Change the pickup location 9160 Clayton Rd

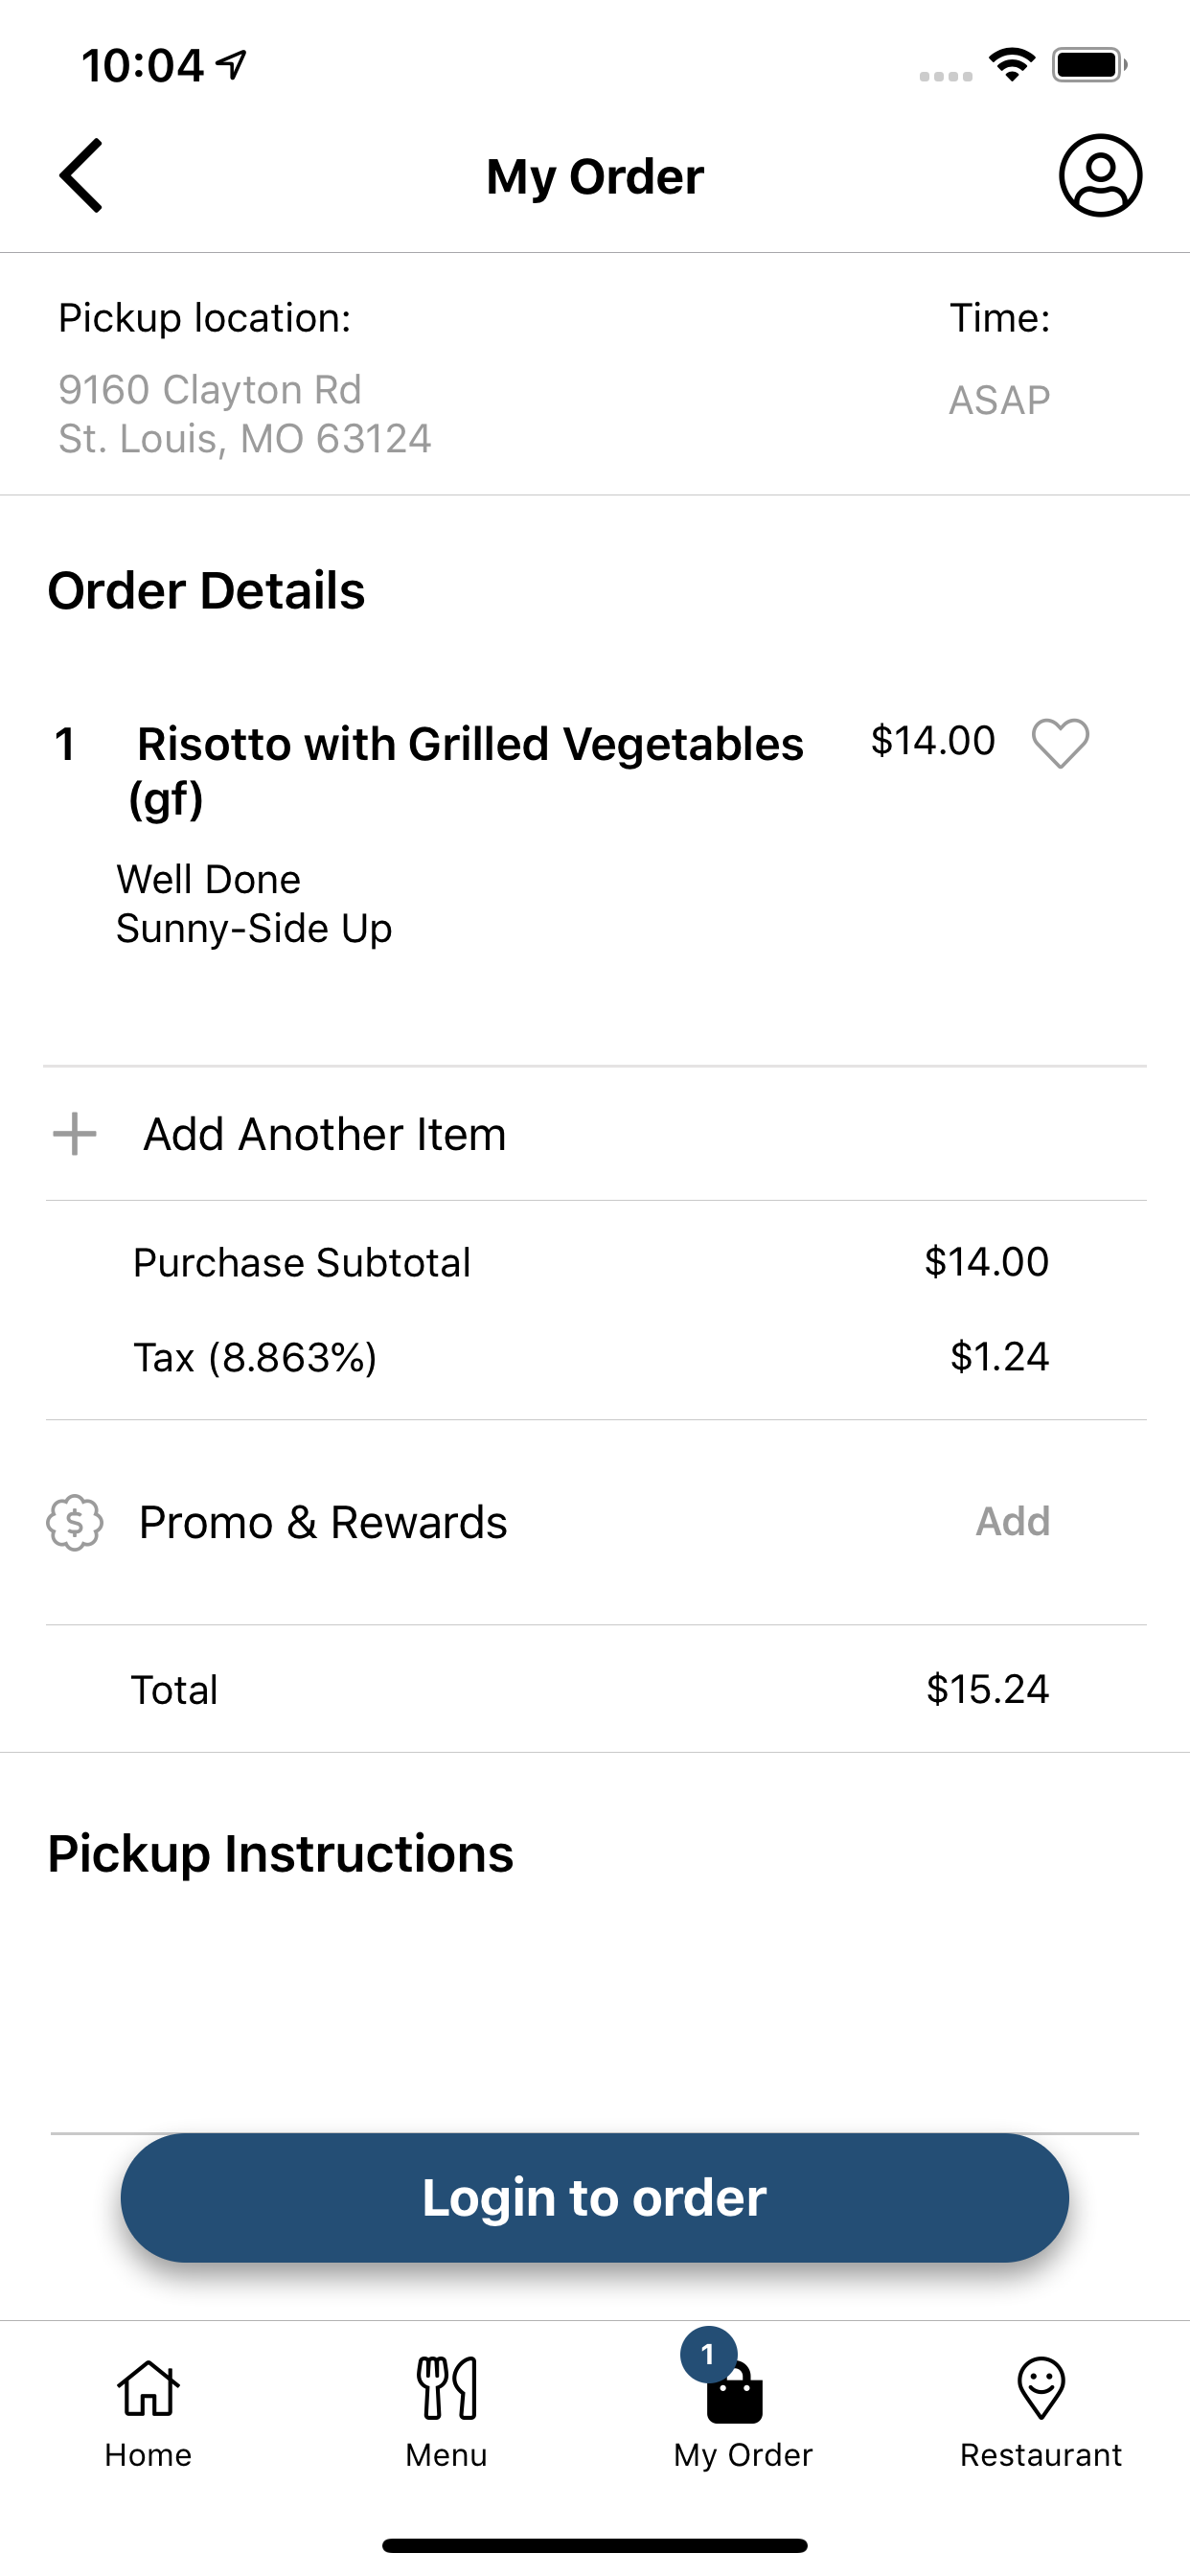tap(245, 414)
